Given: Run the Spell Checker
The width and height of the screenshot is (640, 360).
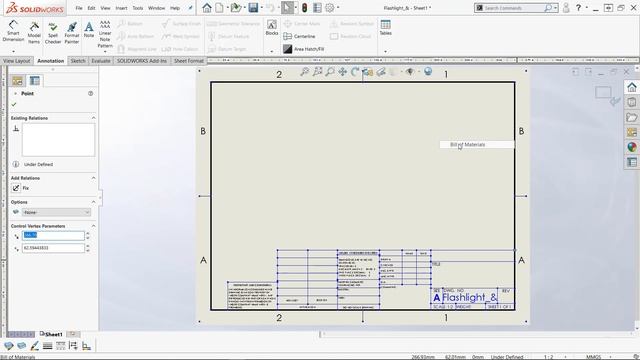Looking at the screenshot, I should pos(53,33).
